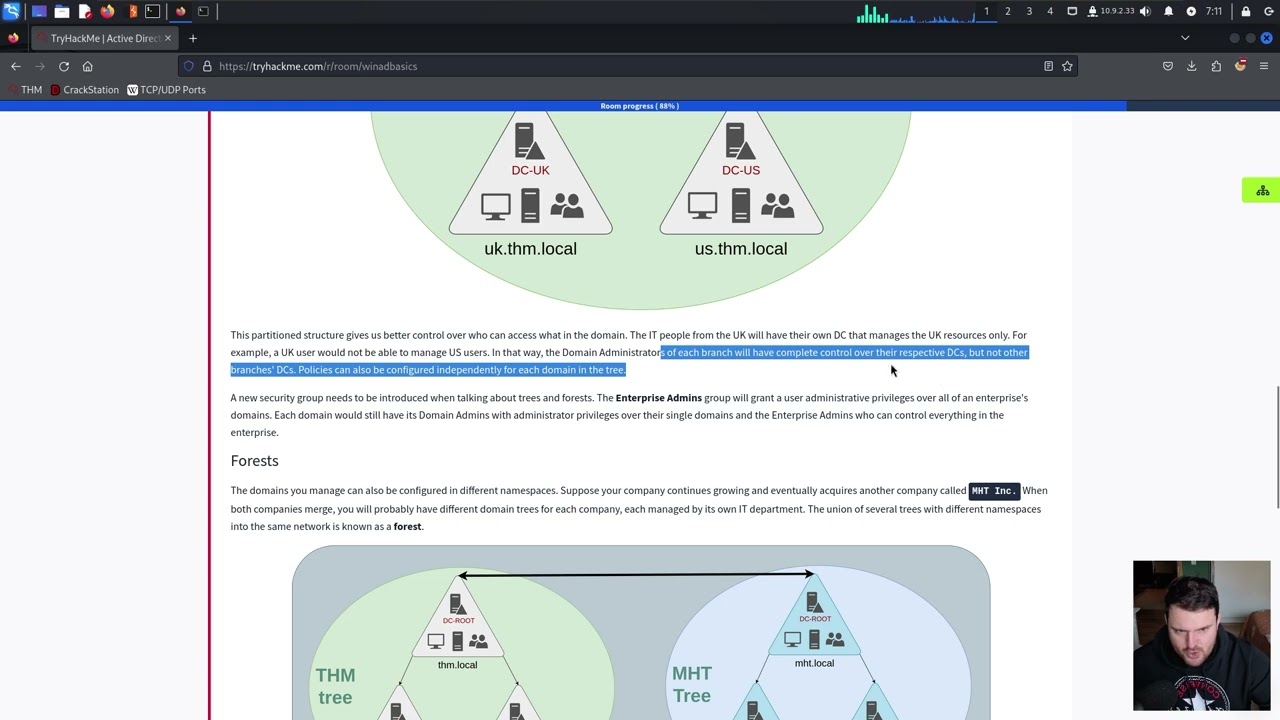Click the FoxyProxy extension icon
The image size is (1280, 720).
click(1240, 66)
